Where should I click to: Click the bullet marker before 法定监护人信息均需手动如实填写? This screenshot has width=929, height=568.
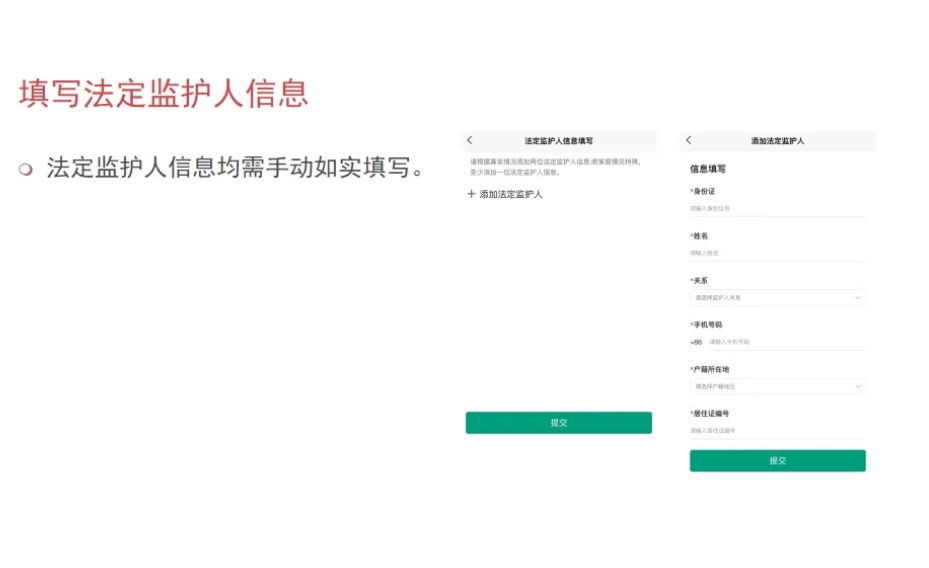27,168
